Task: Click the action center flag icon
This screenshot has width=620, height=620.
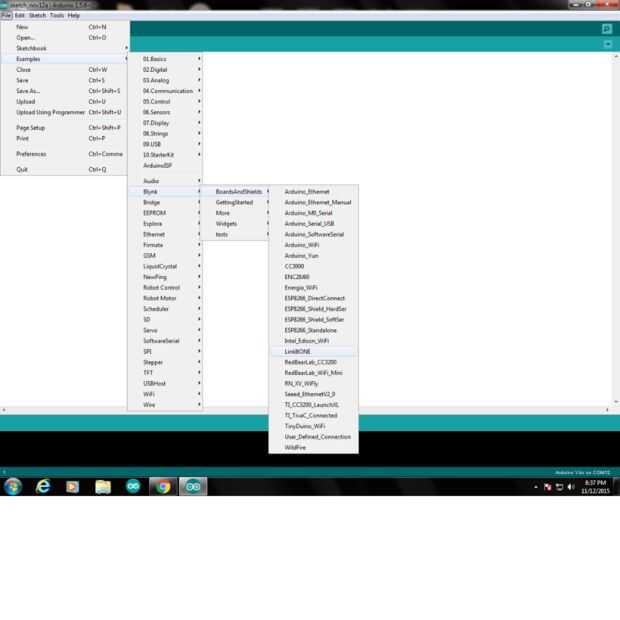Action: pyautogui.click(x=548, y=487)
